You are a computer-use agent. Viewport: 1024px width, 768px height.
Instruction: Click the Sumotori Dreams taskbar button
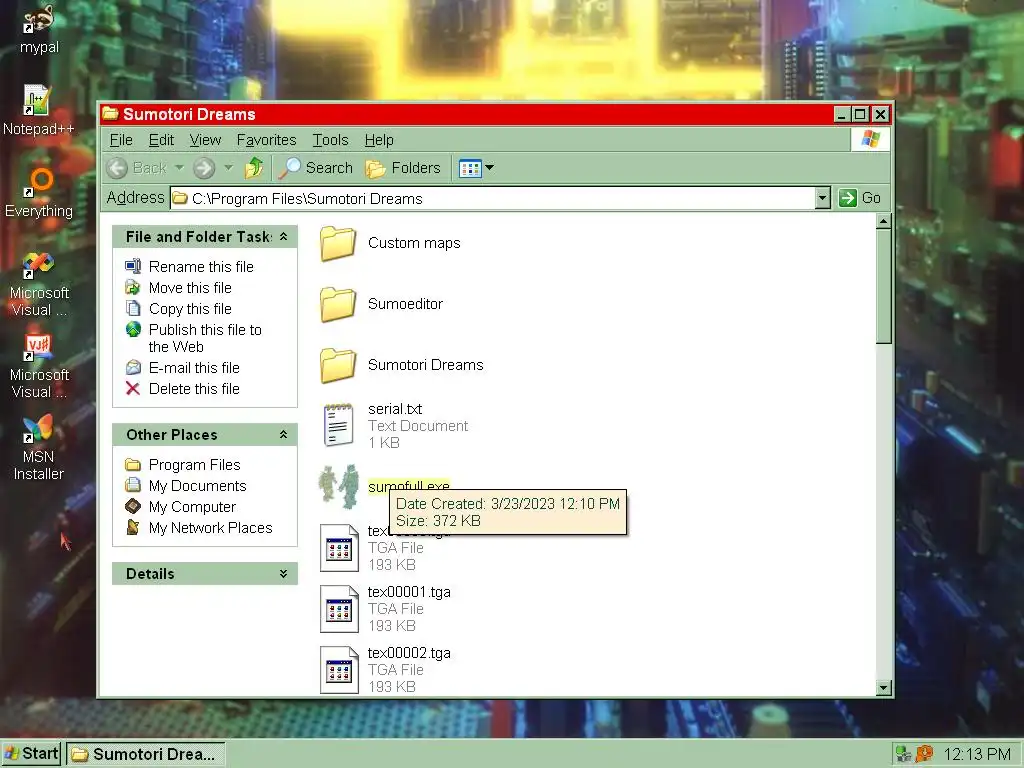(146, 754)
